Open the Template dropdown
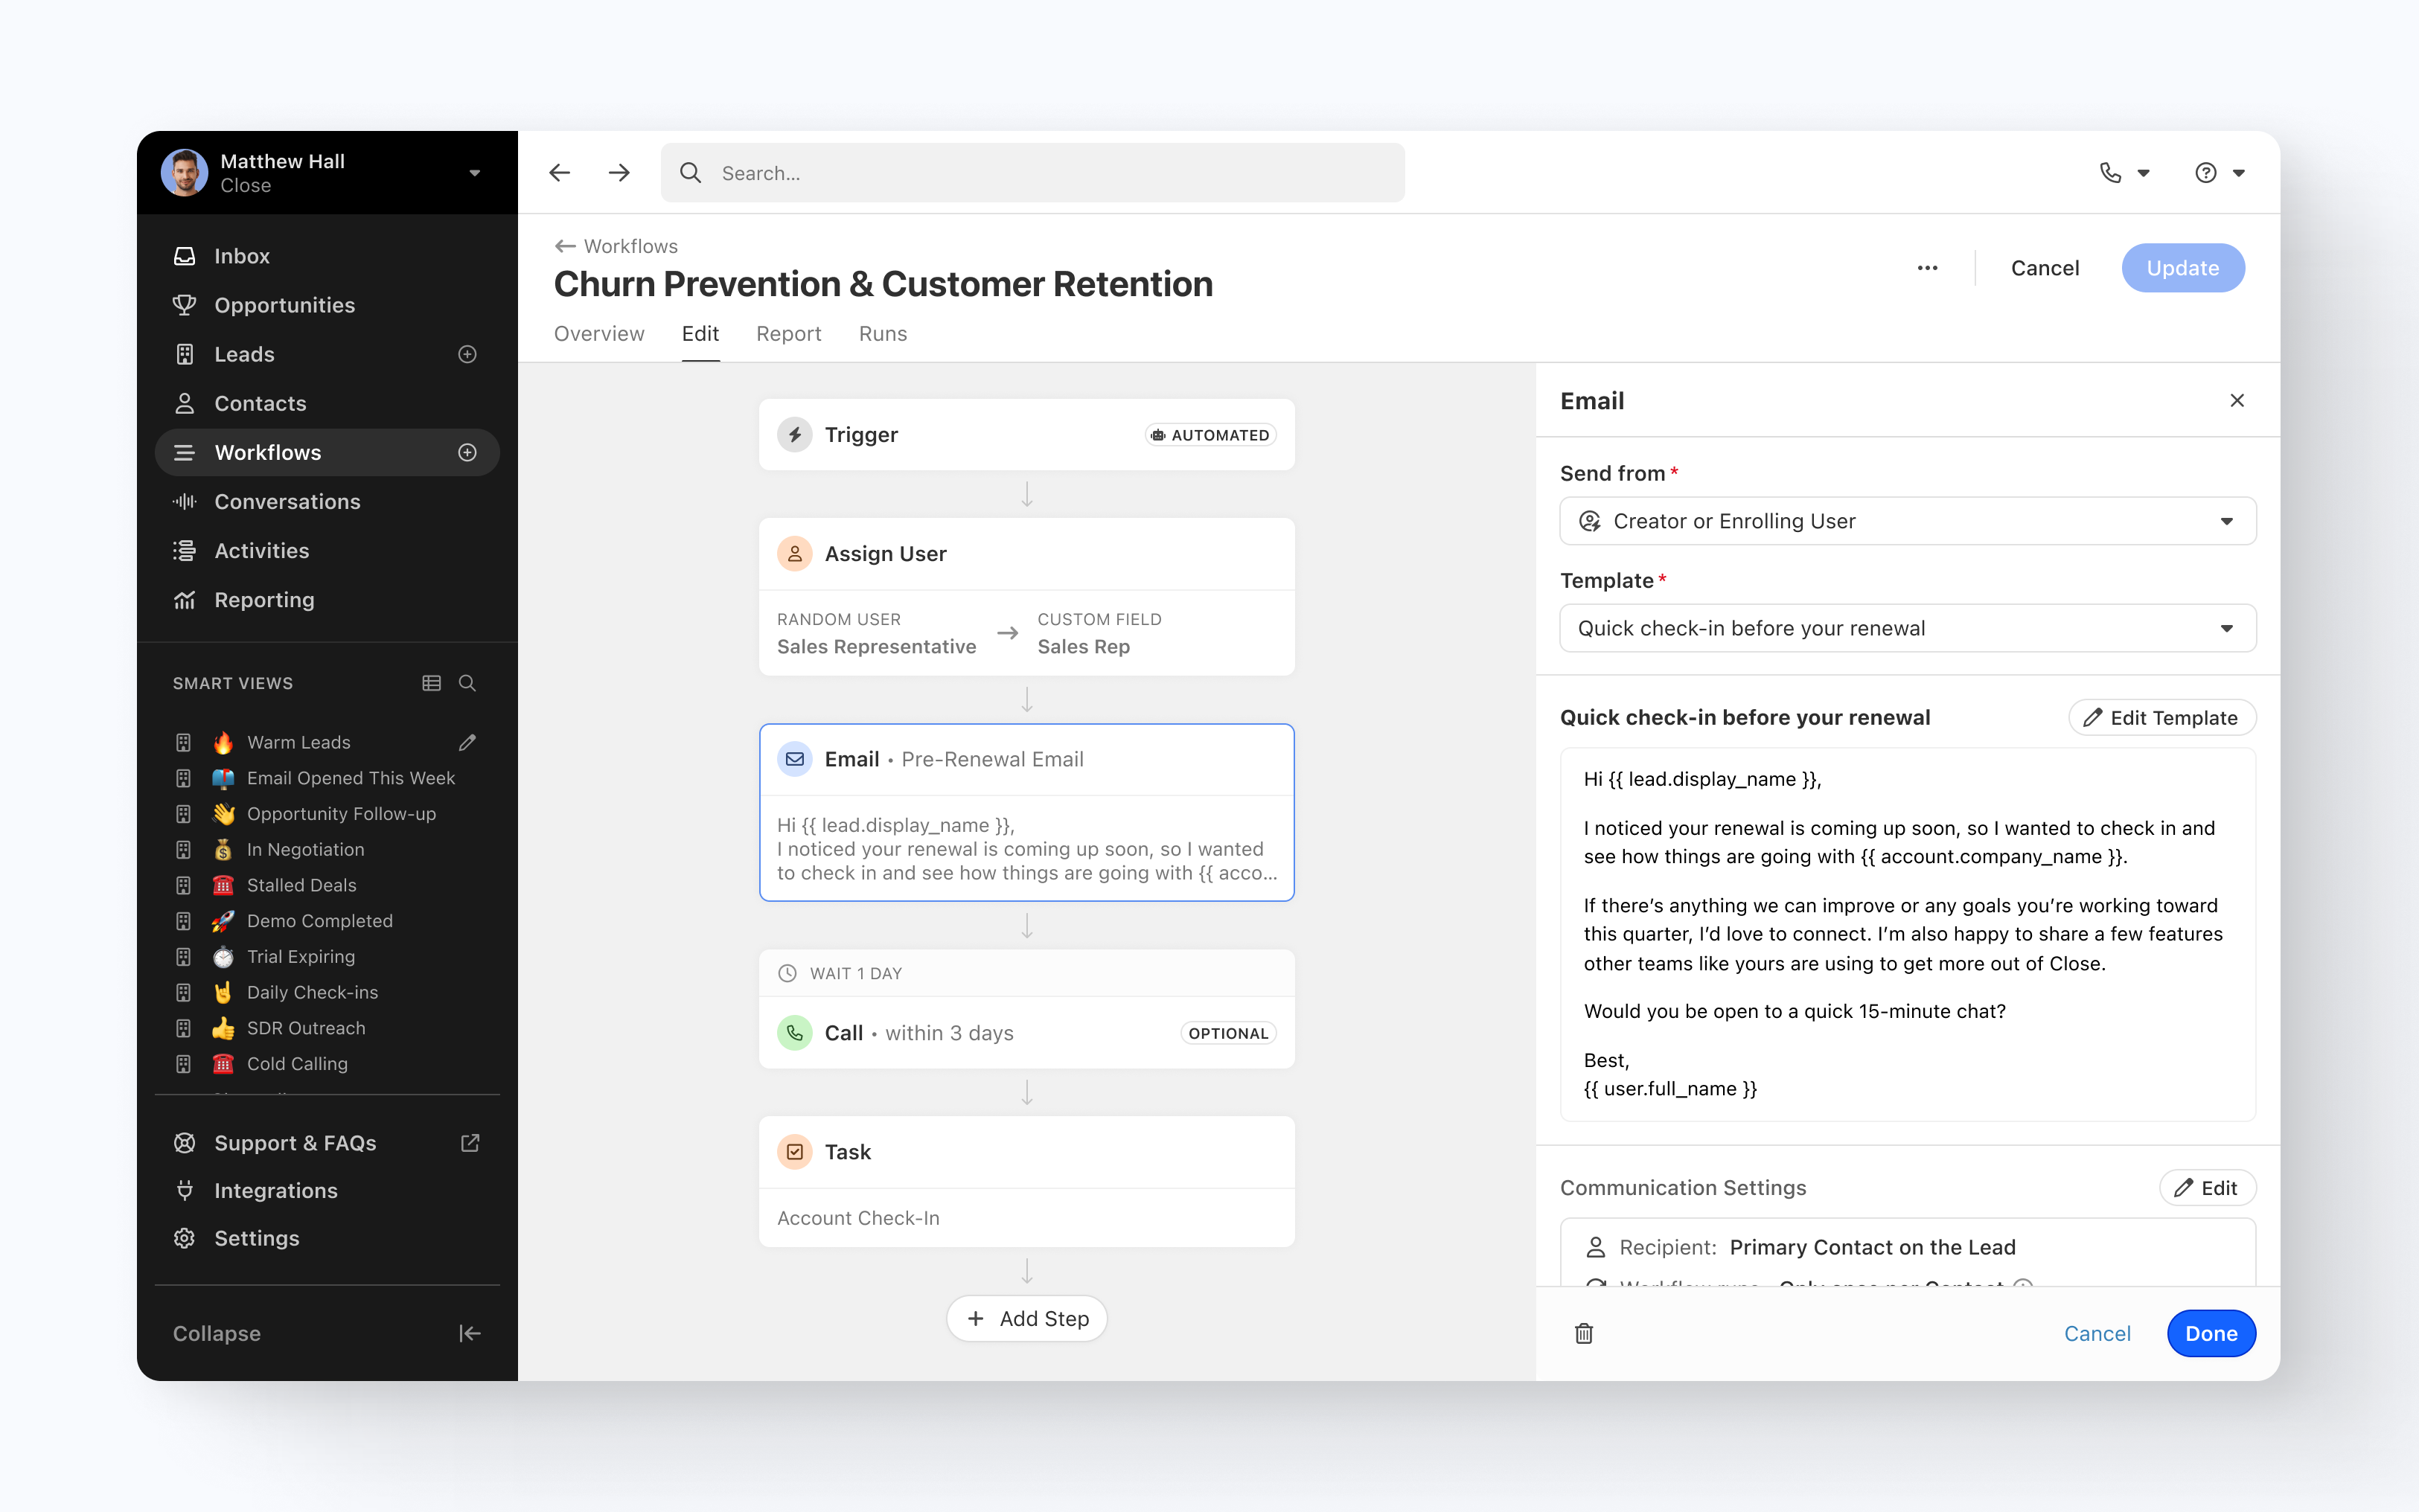This screenshot has width=2419, height=1512. [x=1907, y=628]
